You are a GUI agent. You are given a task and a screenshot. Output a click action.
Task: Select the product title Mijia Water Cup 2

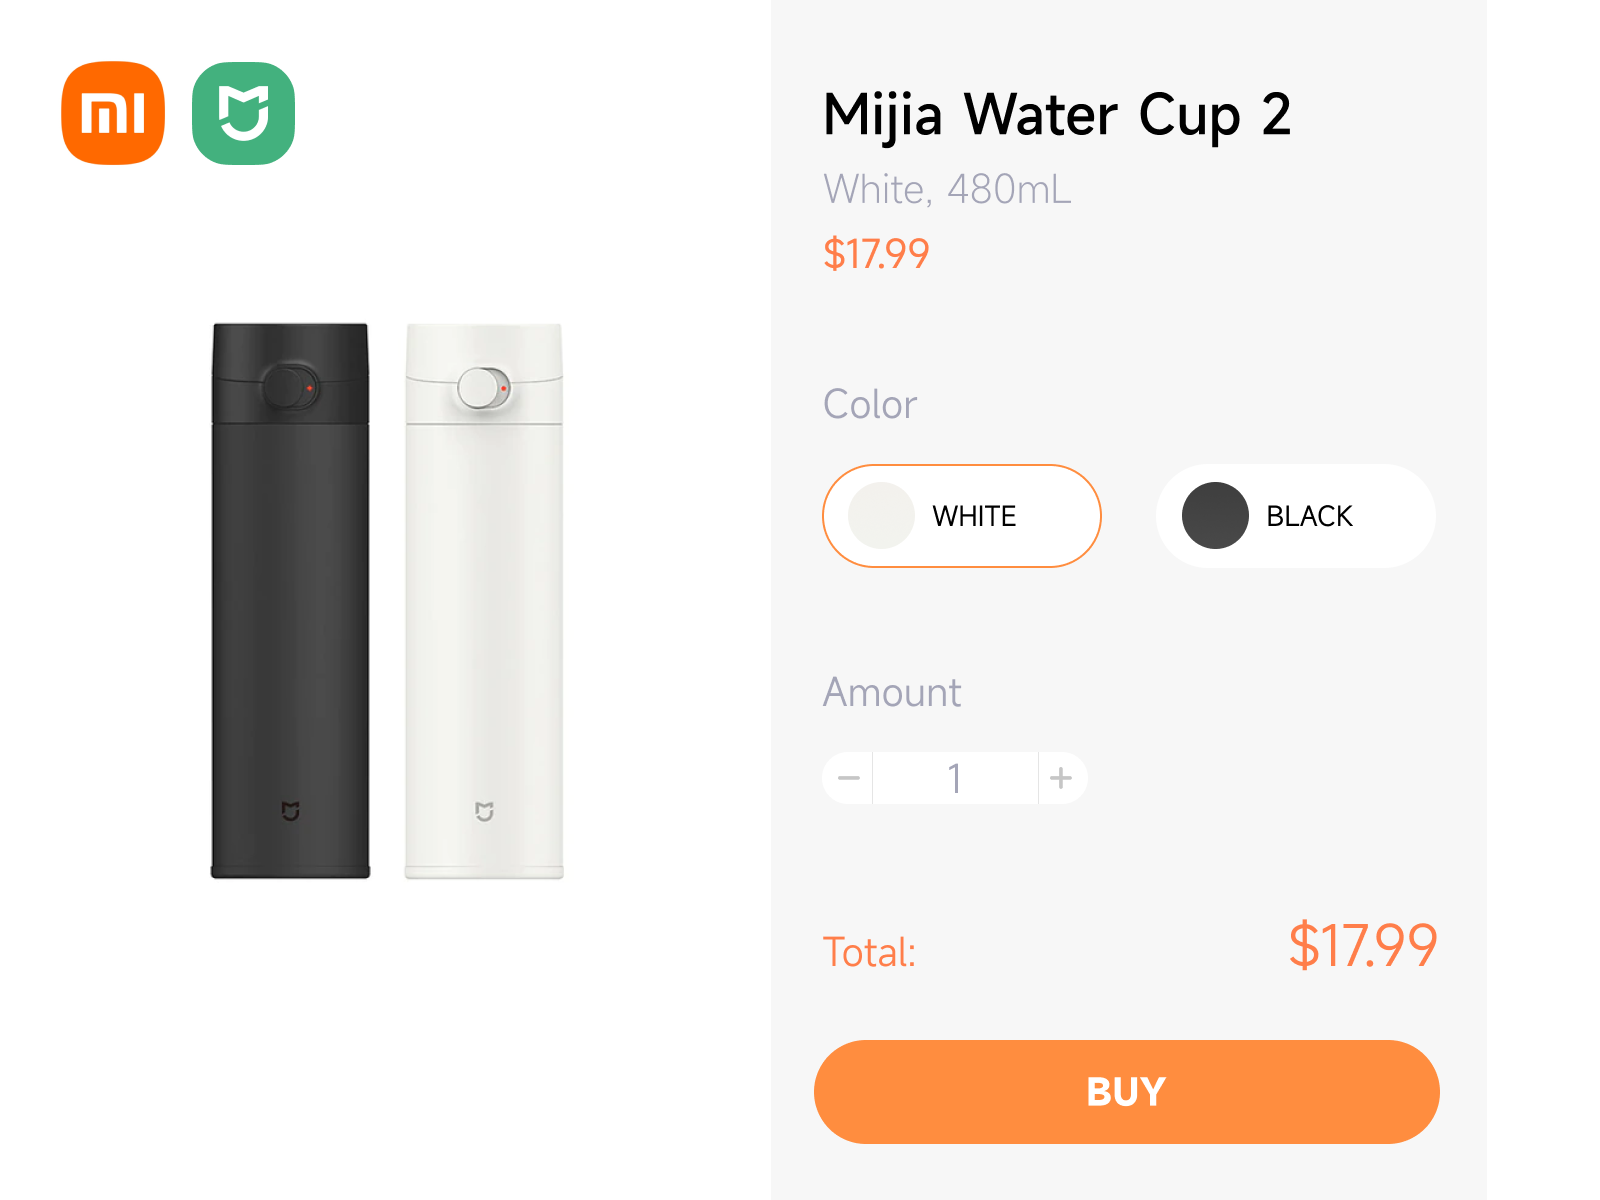click(1057, 114)
